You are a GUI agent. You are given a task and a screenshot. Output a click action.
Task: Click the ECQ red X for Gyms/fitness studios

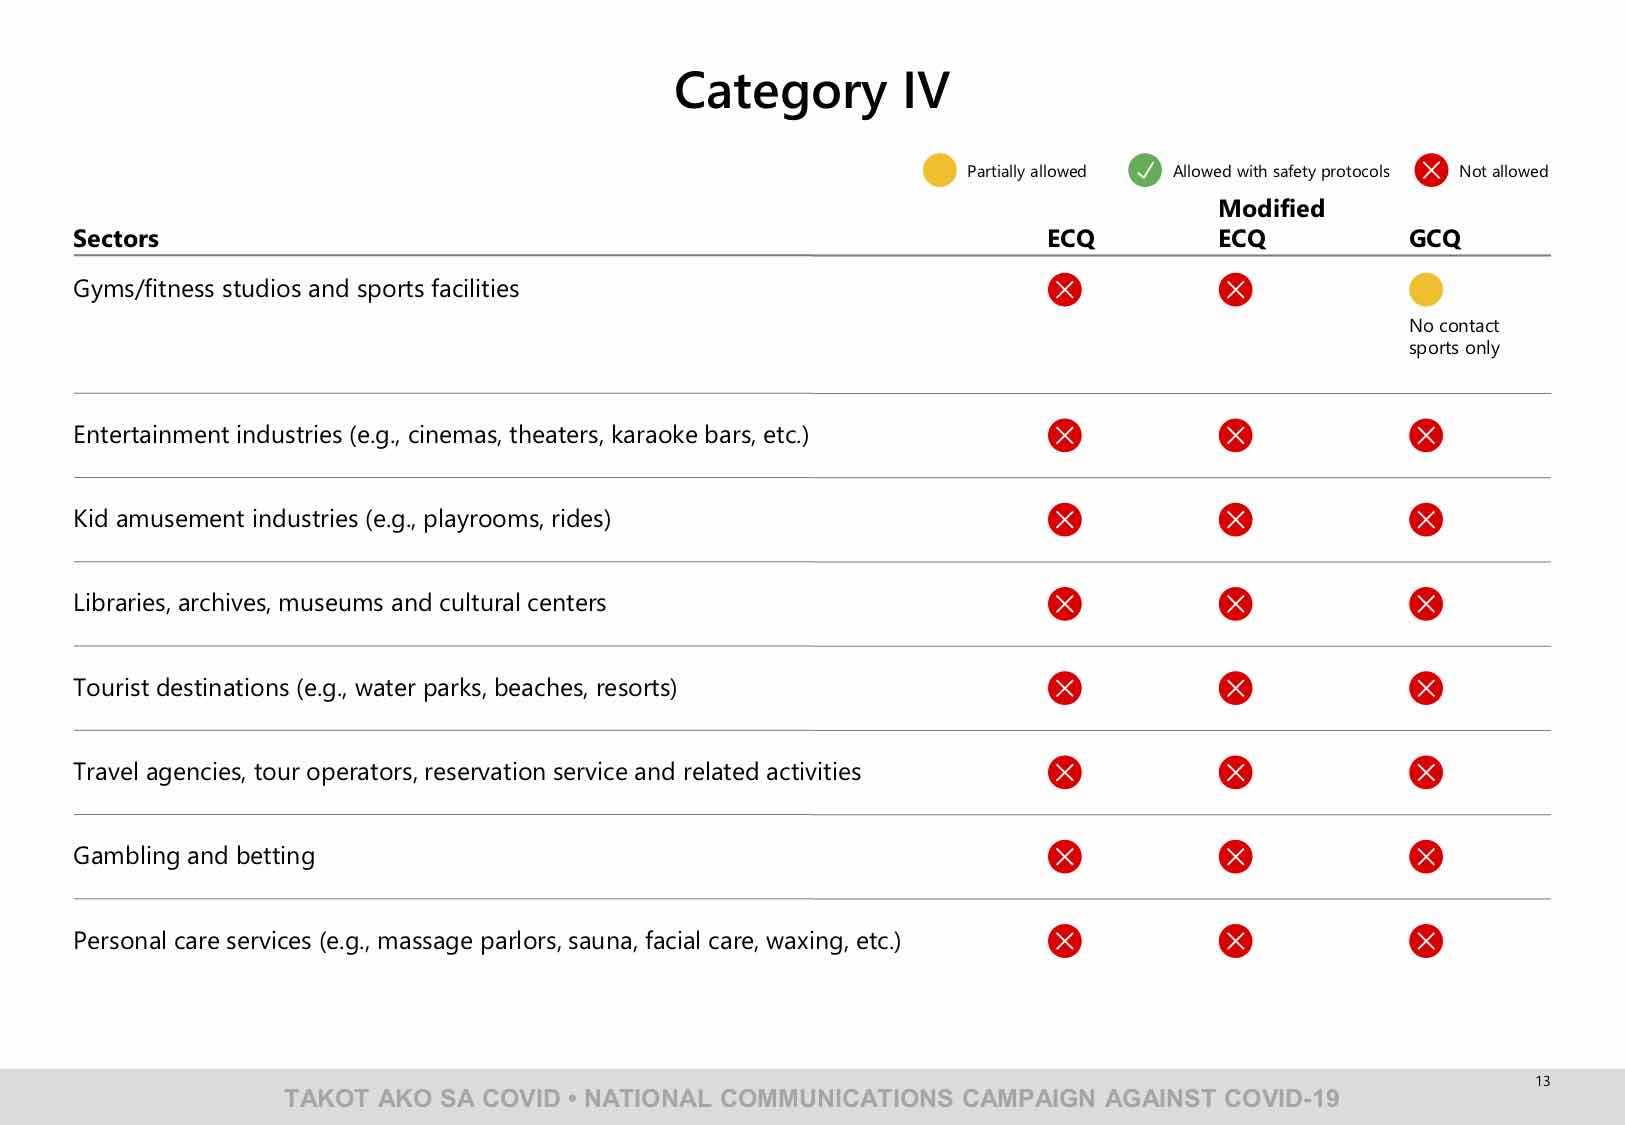click(1064, 290)
